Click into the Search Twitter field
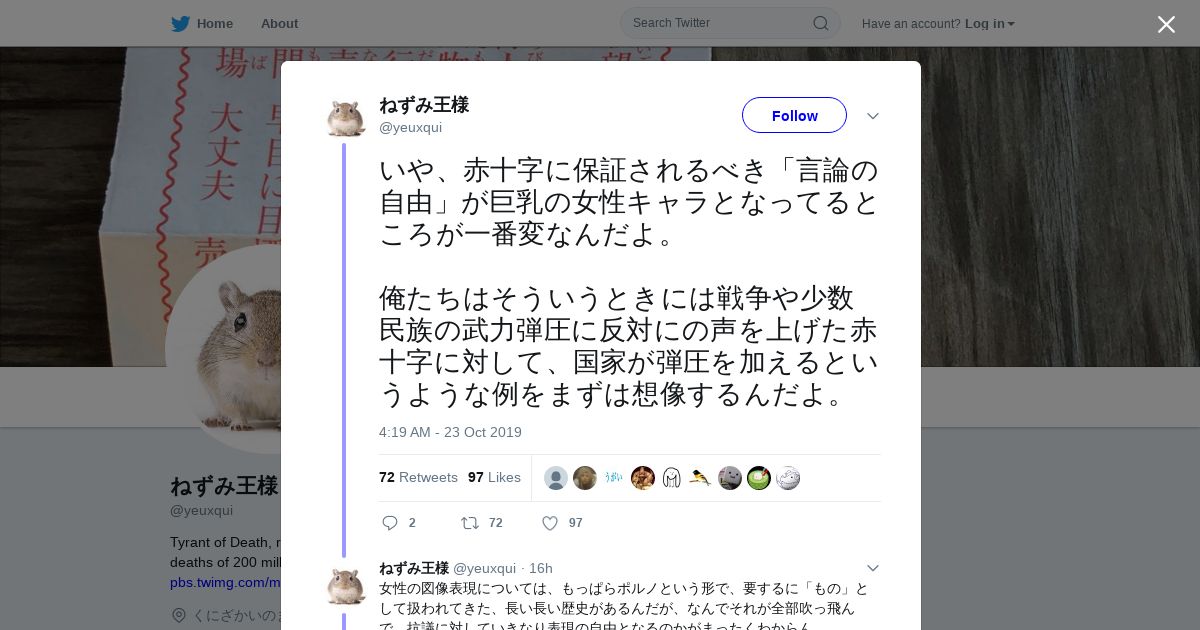This screenshot has width=1200, height=630. coord(730,23)
